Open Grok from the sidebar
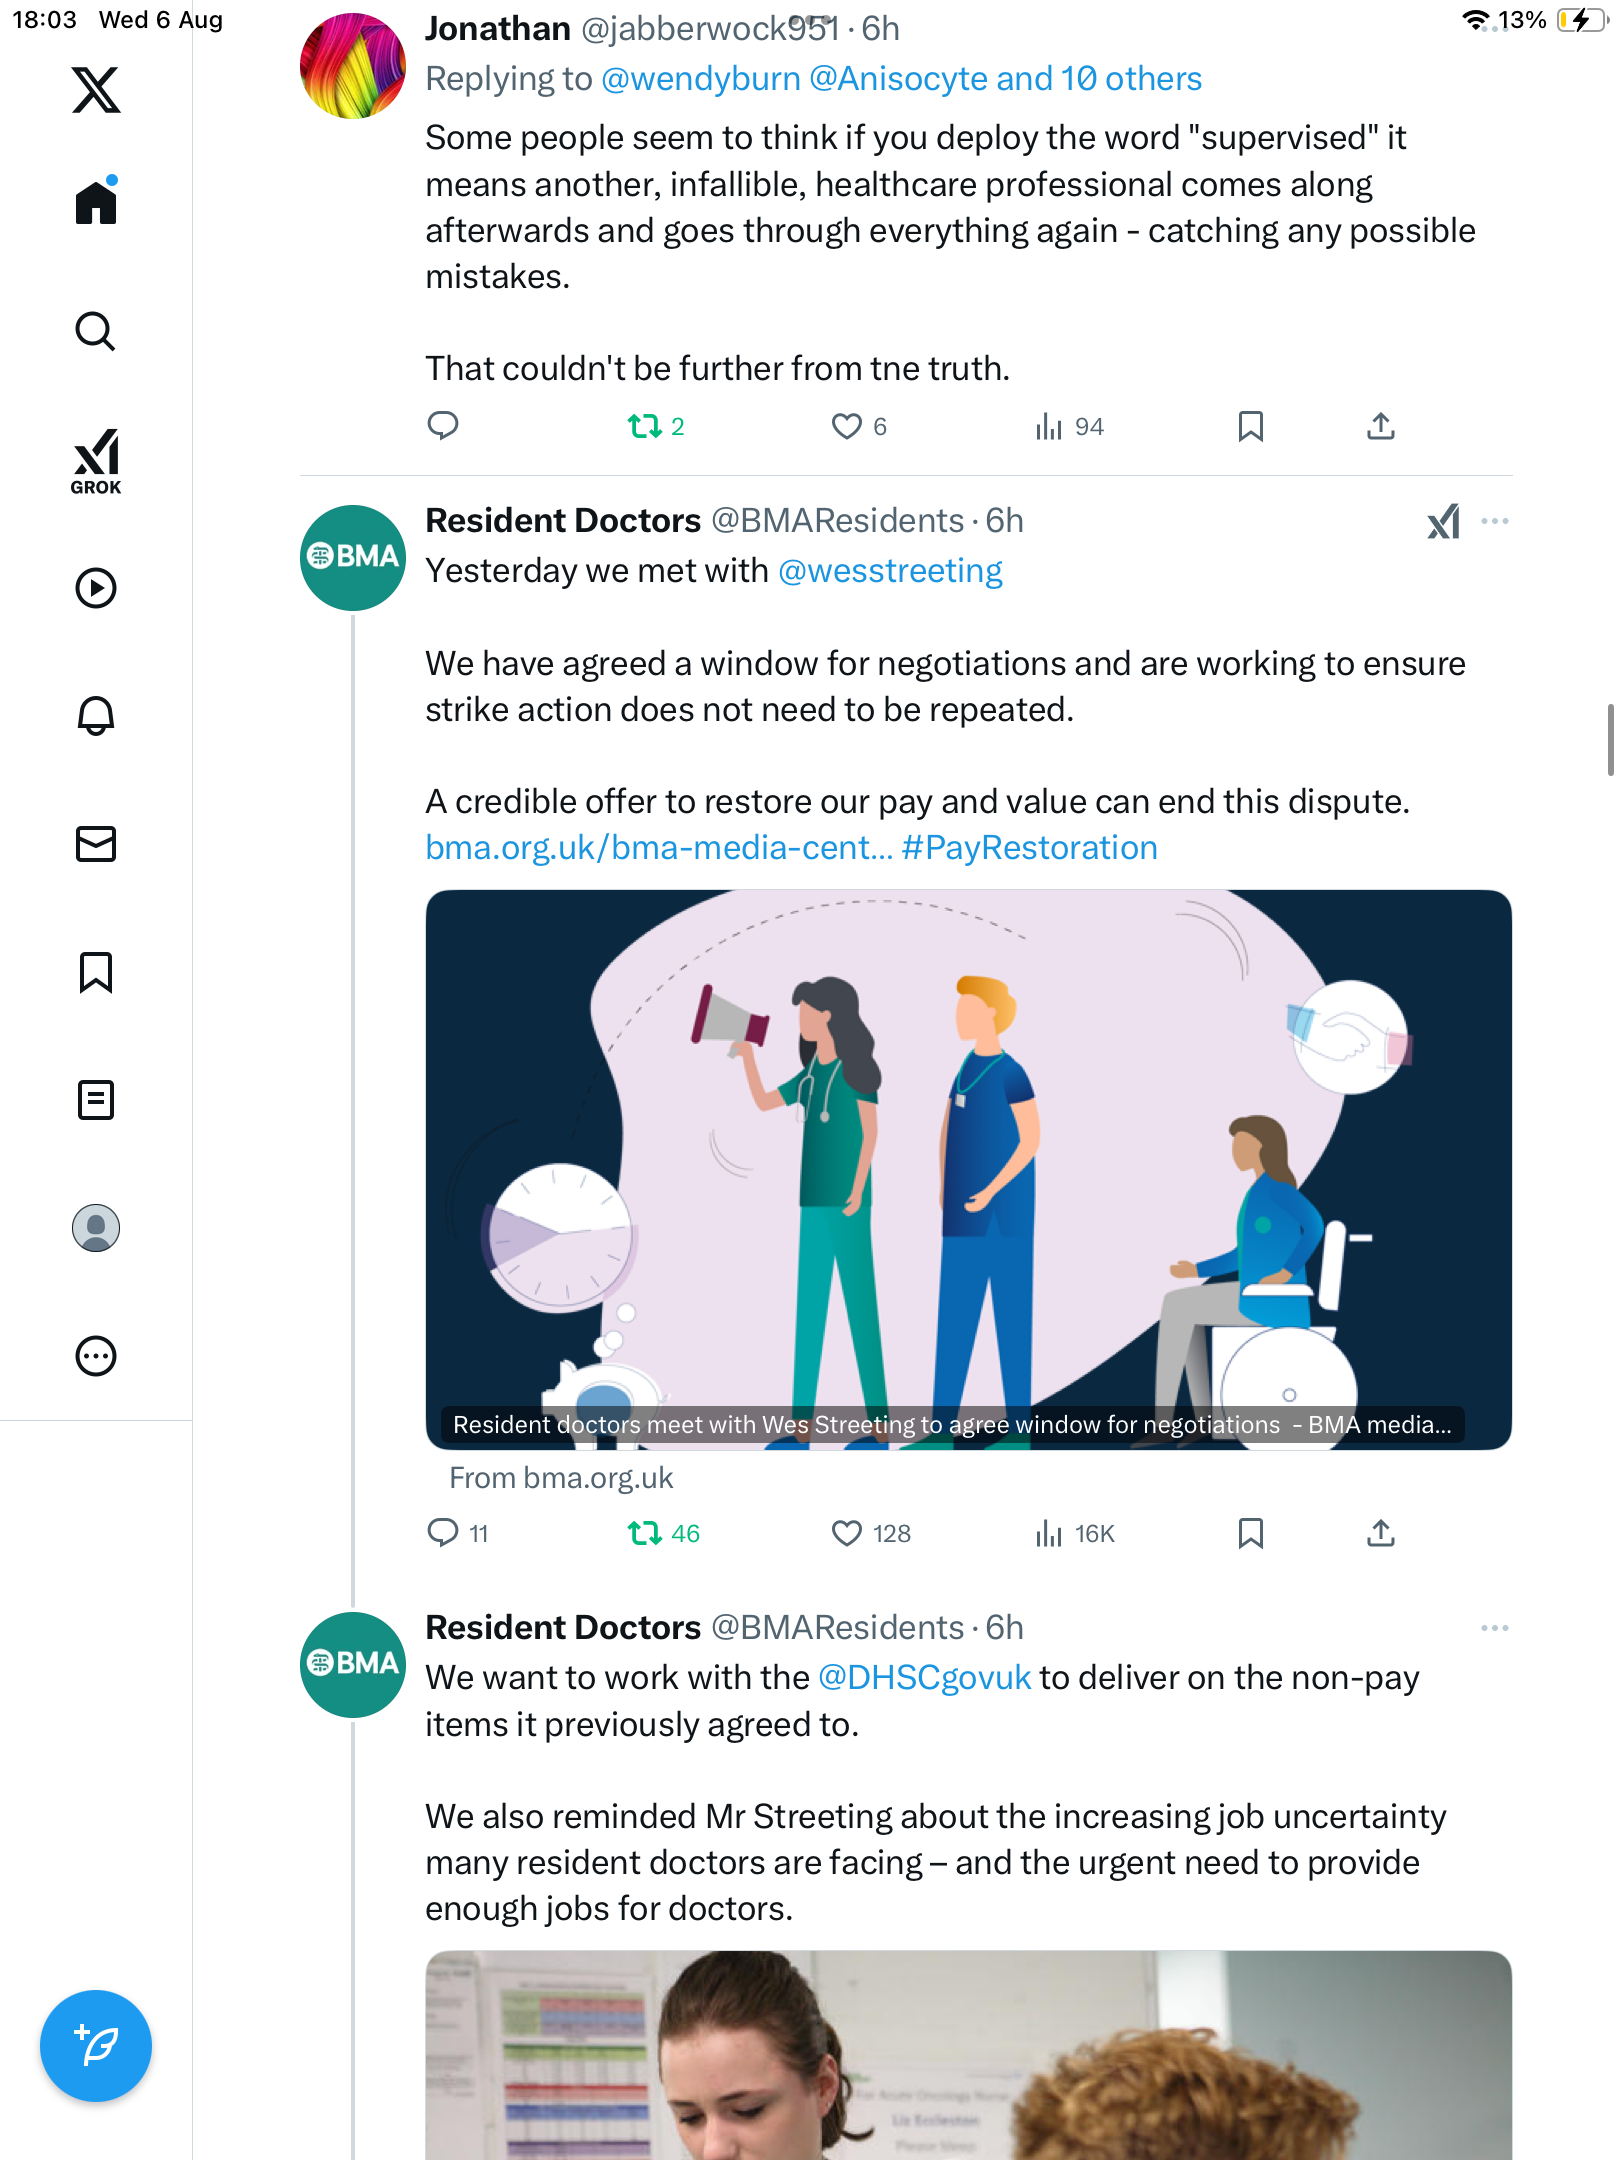 96,461
